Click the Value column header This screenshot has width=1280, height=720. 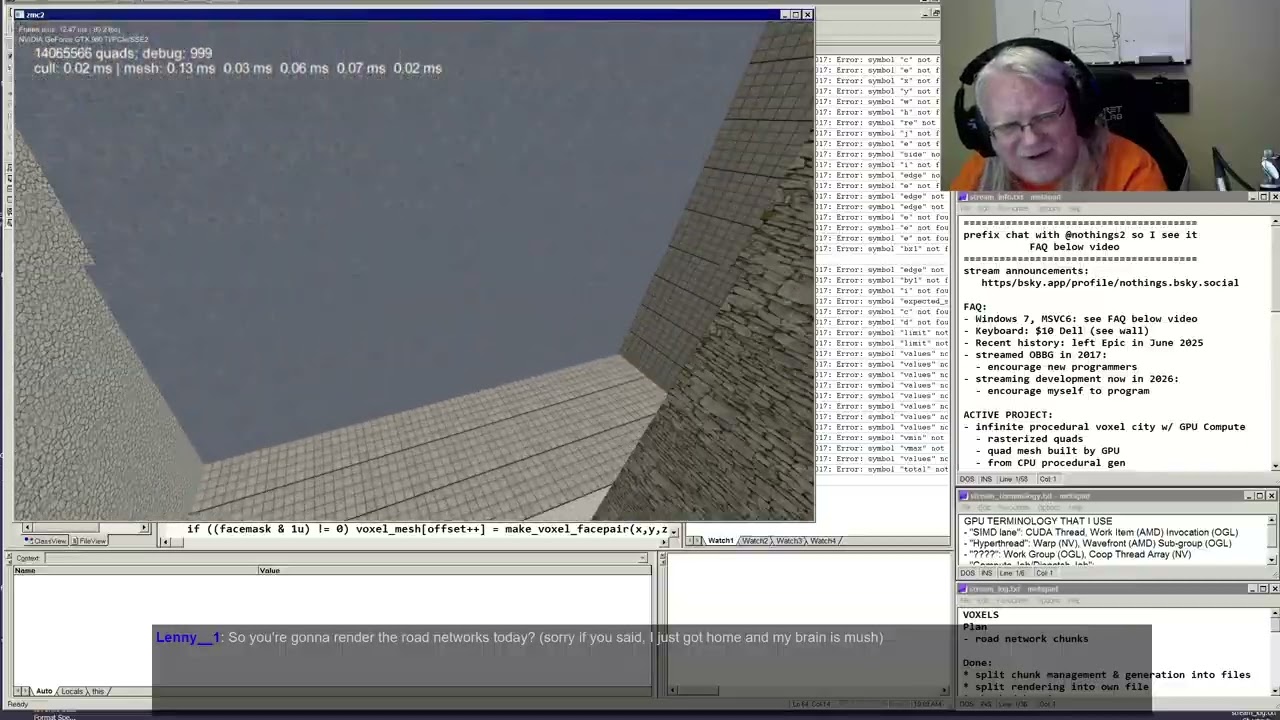click(x=454, y=570)
